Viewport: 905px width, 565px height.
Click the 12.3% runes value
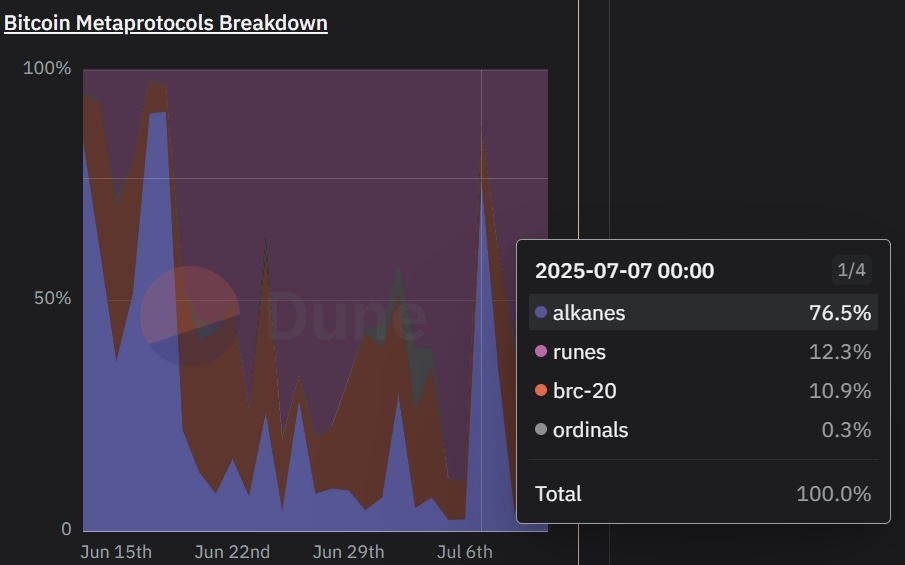point(840,351)
